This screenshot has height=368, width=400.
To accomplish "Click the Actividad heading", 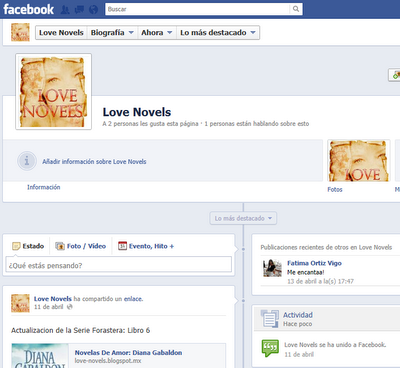I will tap(298, 315).
